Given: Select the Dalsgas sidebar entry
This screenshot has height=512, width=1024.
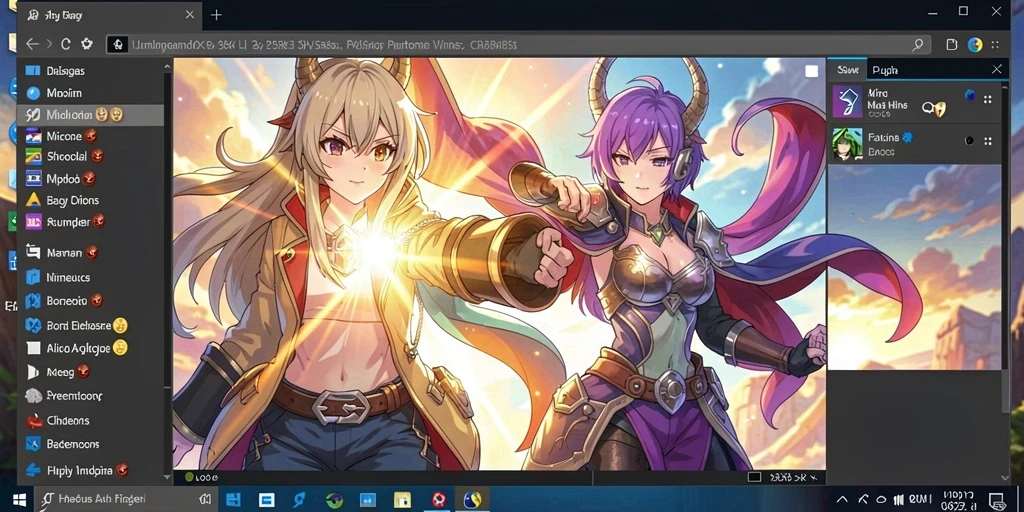Looking at the screenshot, I should coord(90,71).
